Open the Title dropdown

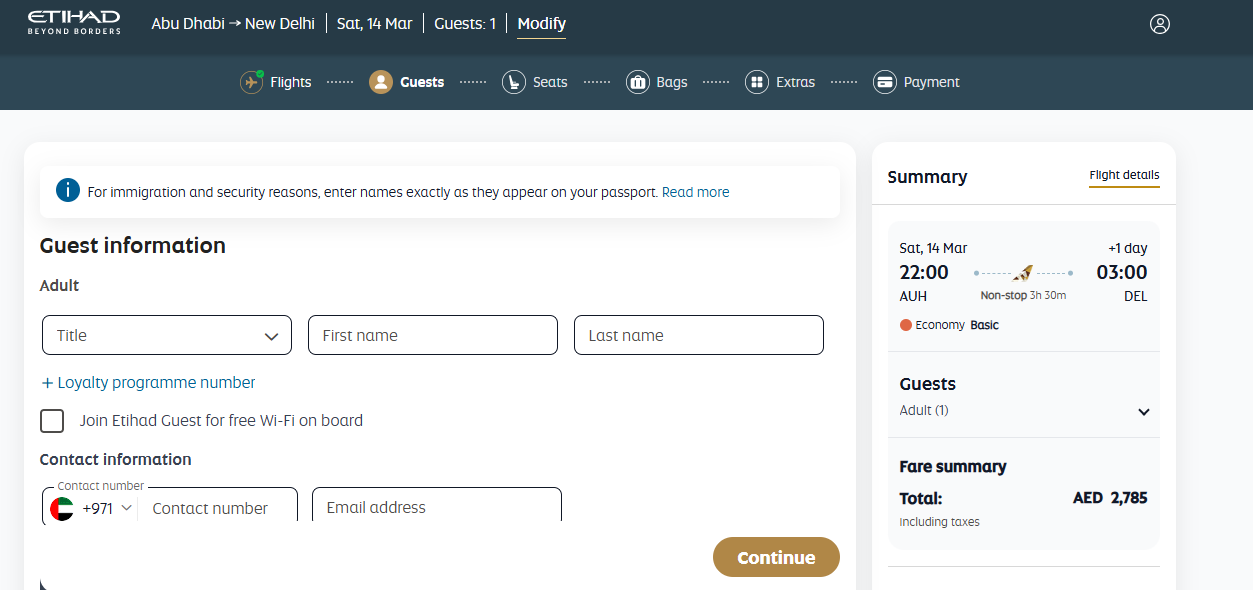click(167, 336)
